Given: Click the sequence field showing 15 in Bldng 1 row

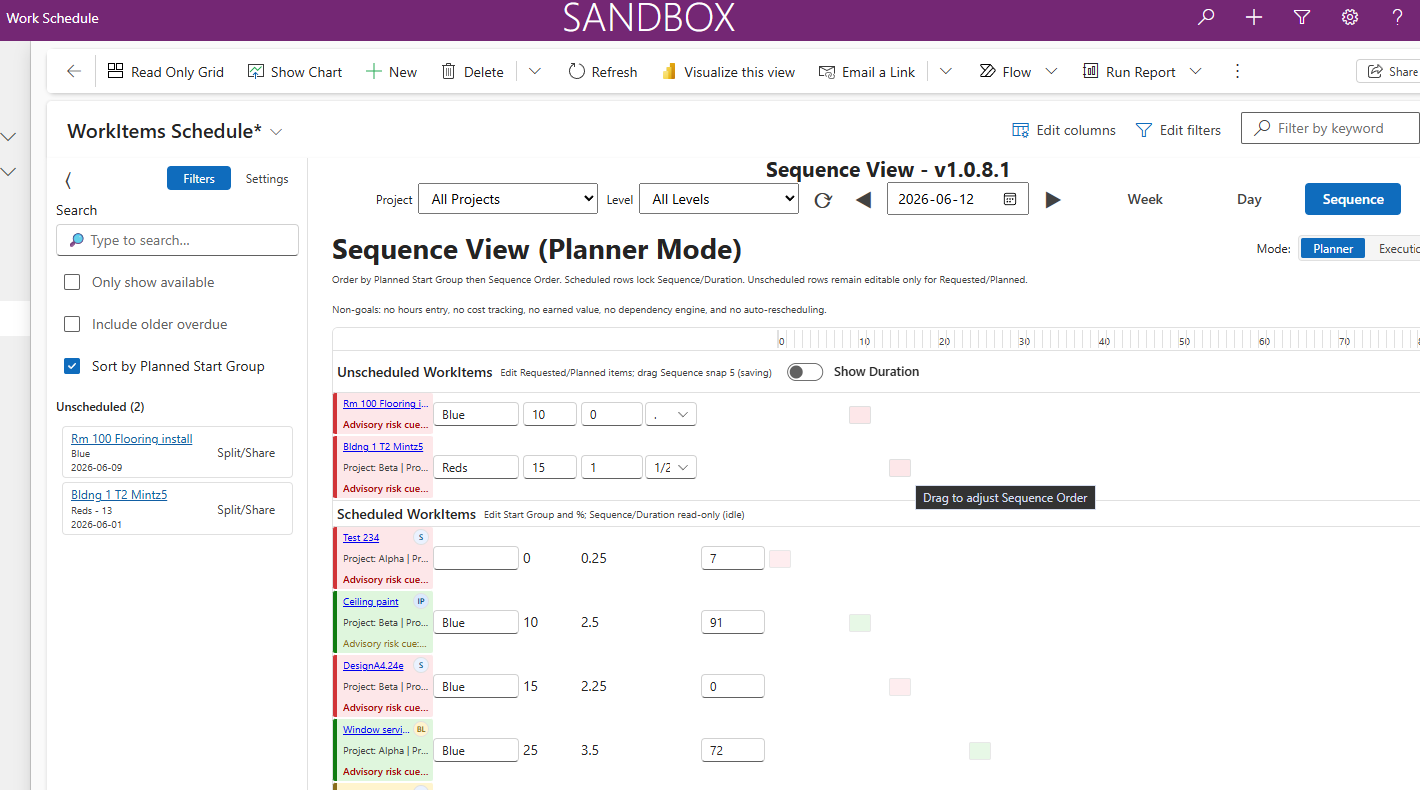Looking at the screenshot, I should pyautogui.click(x=549, y=467).
